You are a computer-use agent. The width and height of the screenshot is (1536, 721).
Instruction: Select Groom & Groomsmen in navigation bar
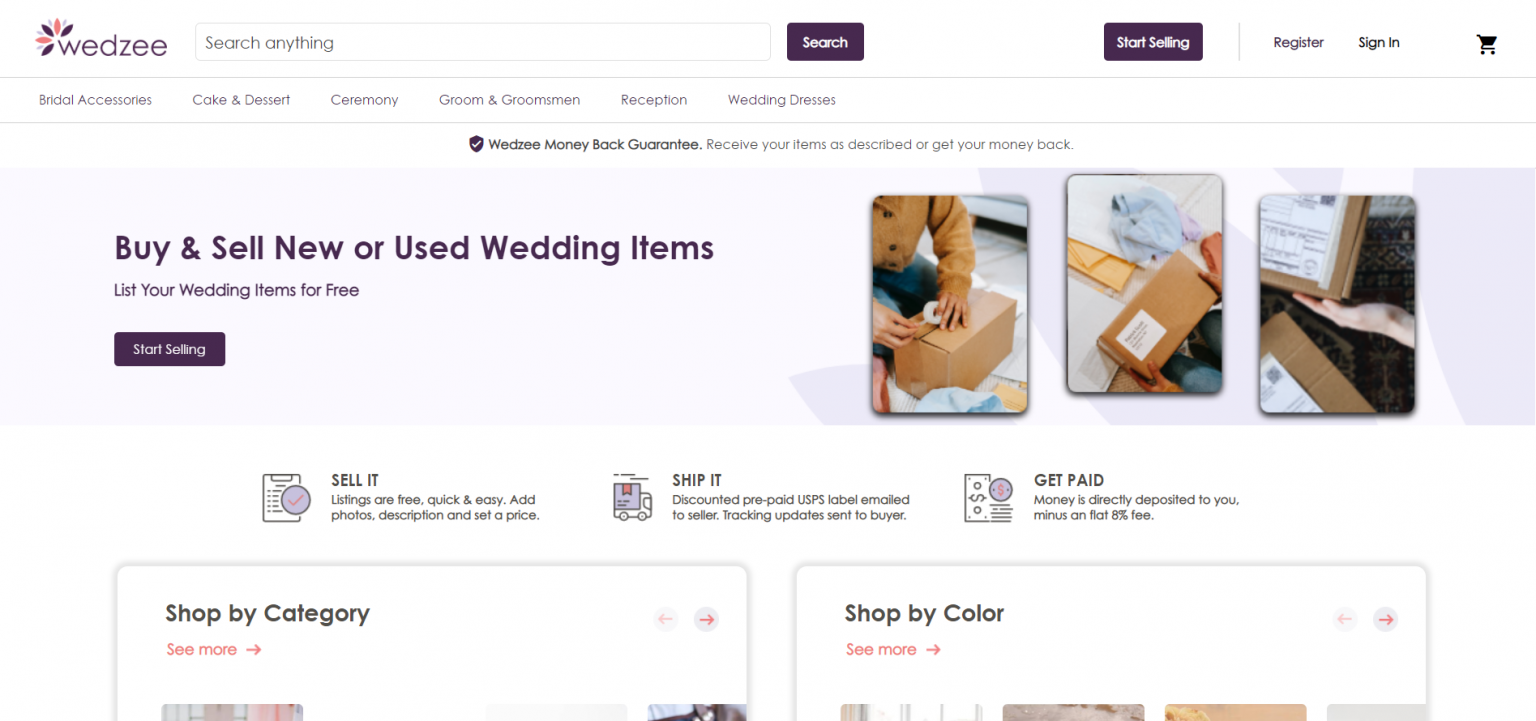pyautogui.click(x=509, y=100)
